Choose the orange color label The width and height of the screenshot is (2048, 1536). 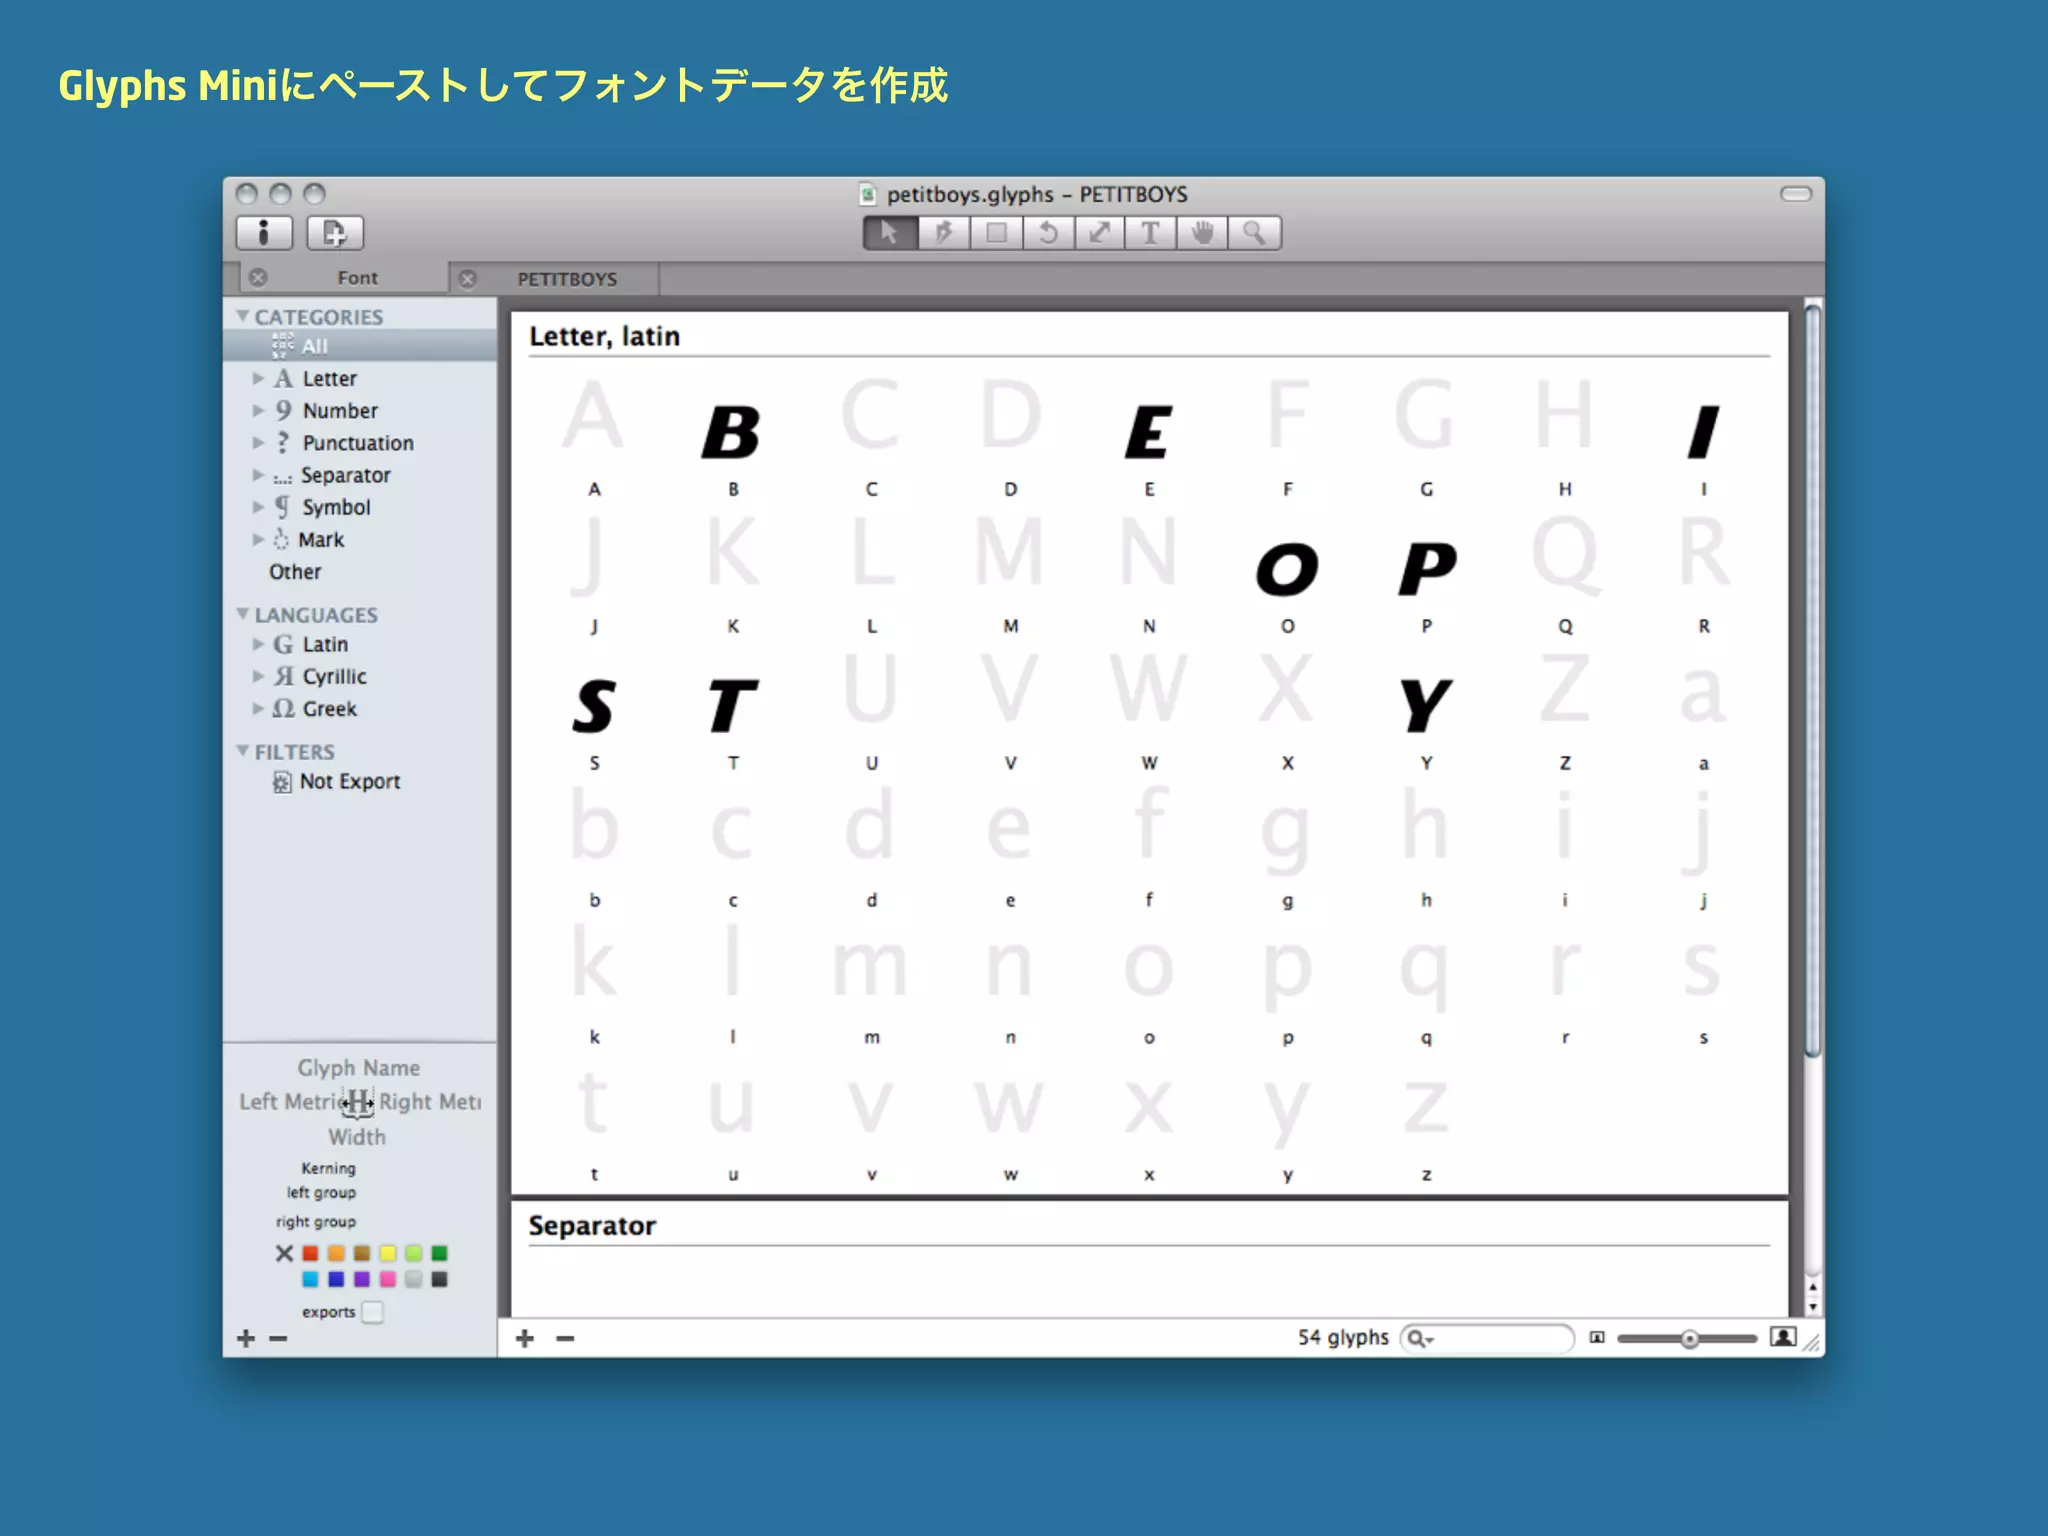click(336, 1253)
